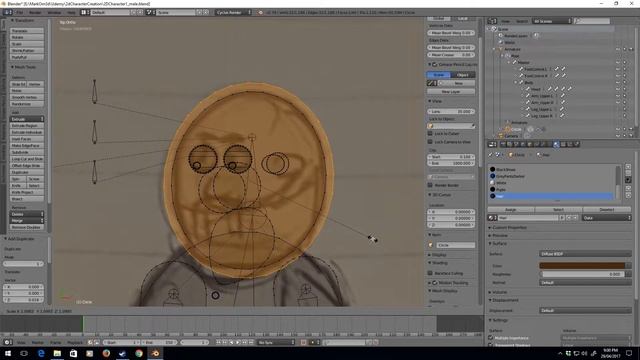Screen dimensions: 640x360
Task: Adjust the Lens value slider
Action: coord(451,111)
